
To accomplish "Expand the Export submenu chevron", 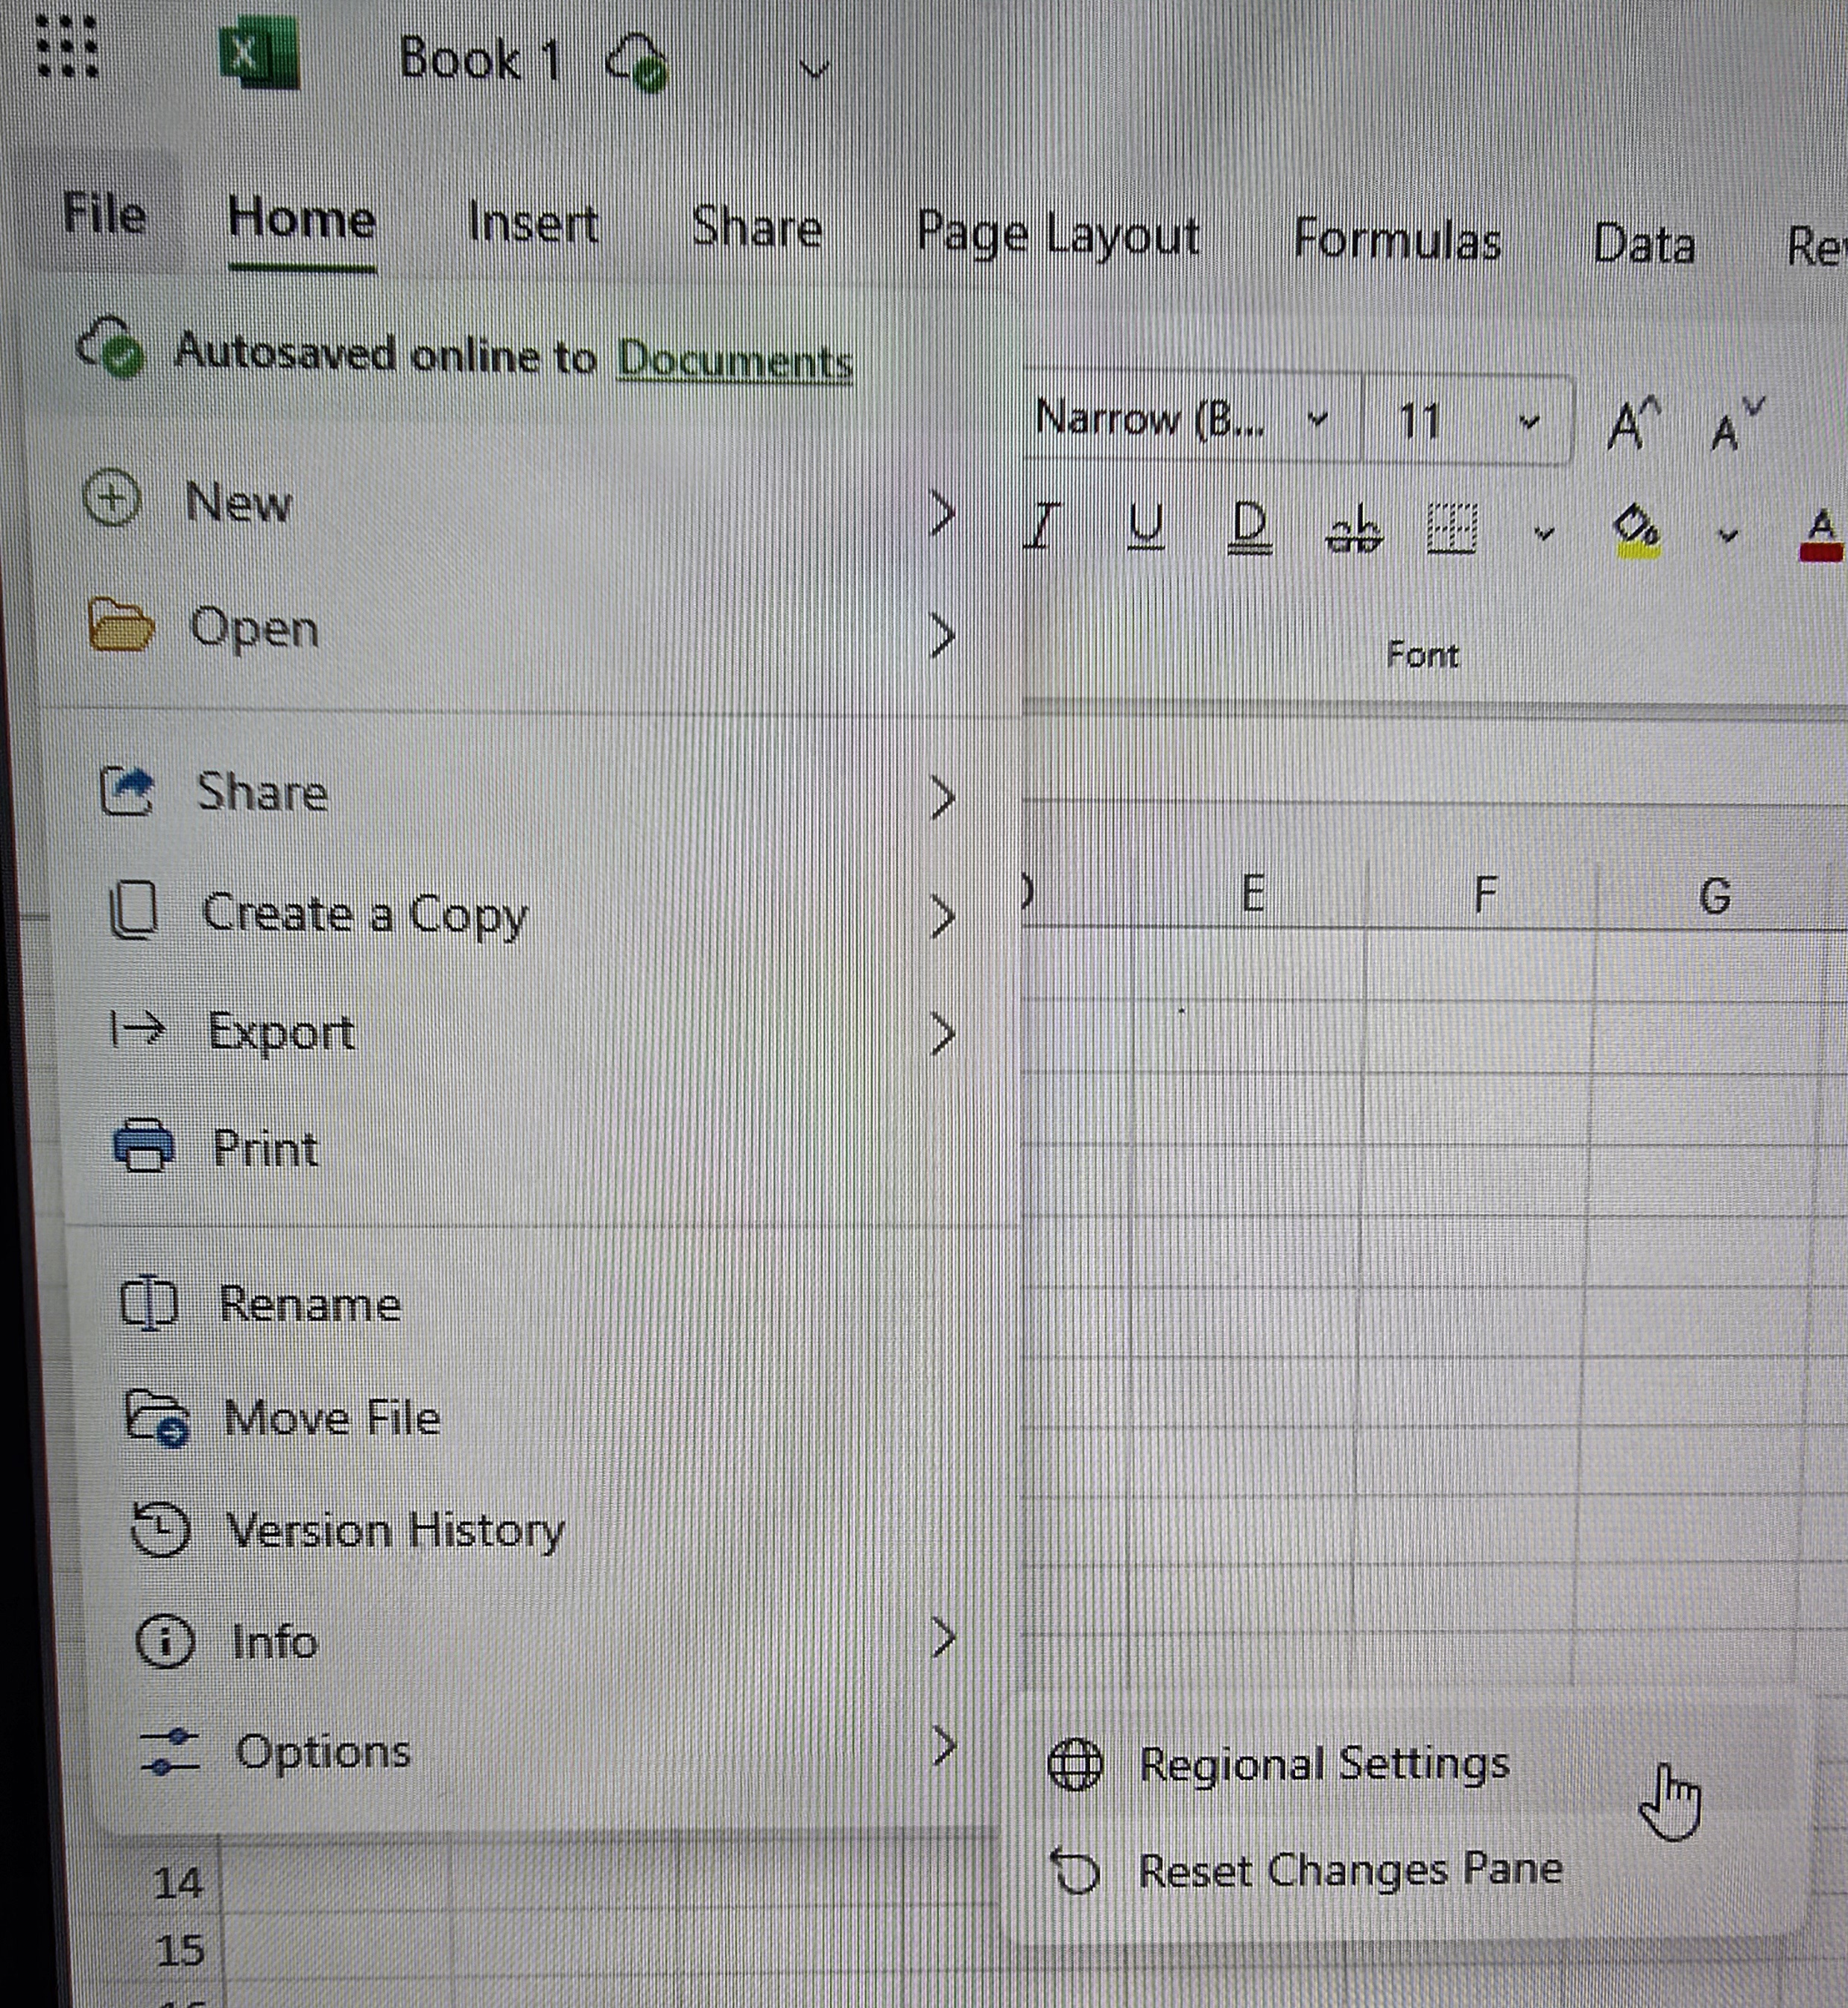I will (942, 1034).
